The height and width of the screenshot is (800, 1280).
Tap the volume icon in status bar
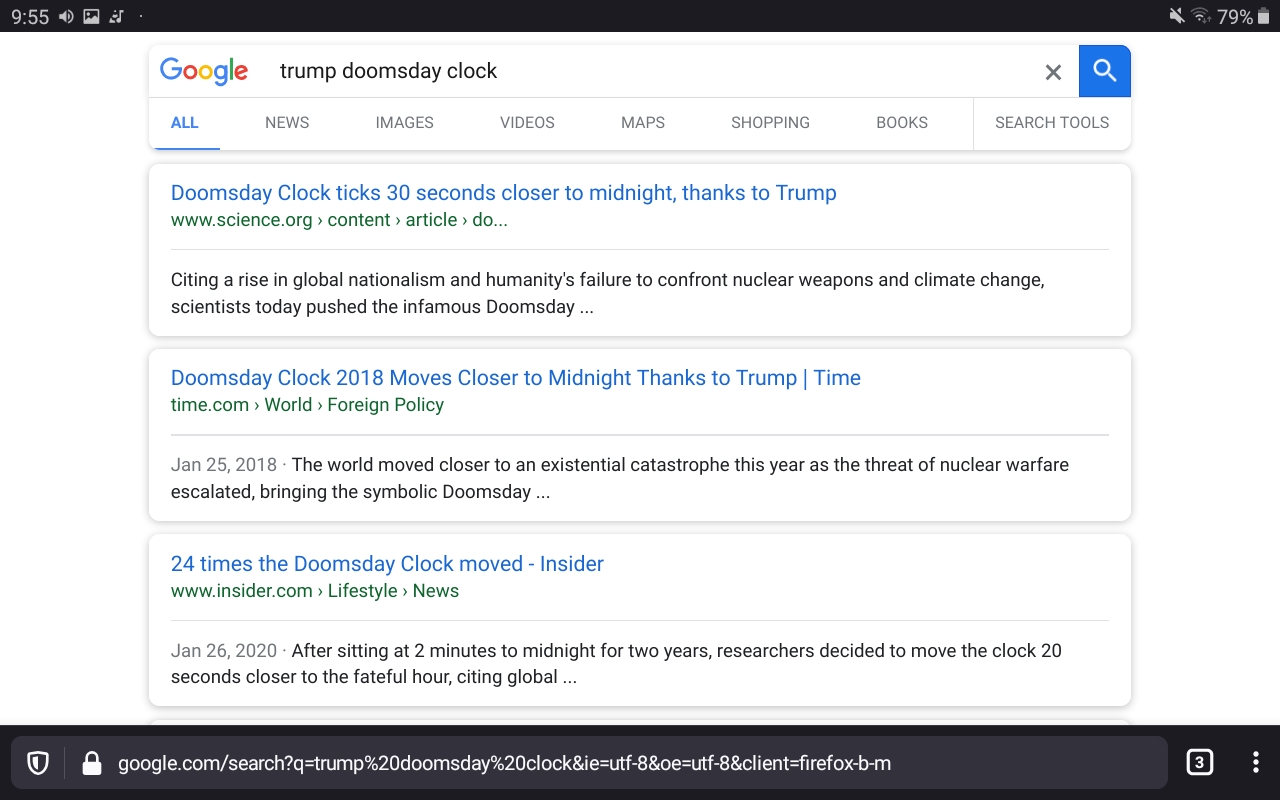point(67,16)
